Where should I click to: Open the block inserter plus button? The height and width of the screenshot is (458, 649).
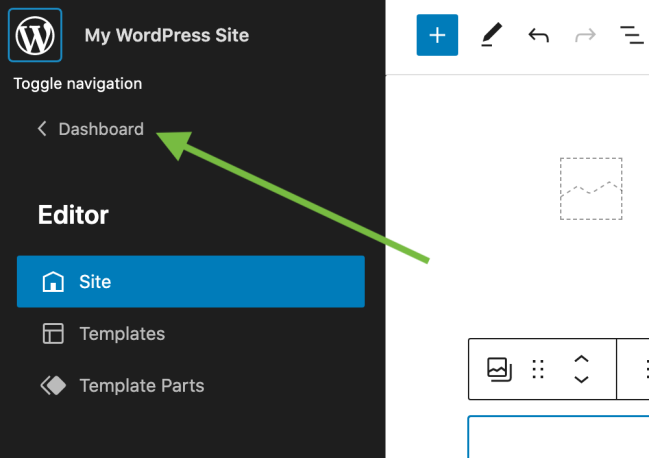[437, 36]
